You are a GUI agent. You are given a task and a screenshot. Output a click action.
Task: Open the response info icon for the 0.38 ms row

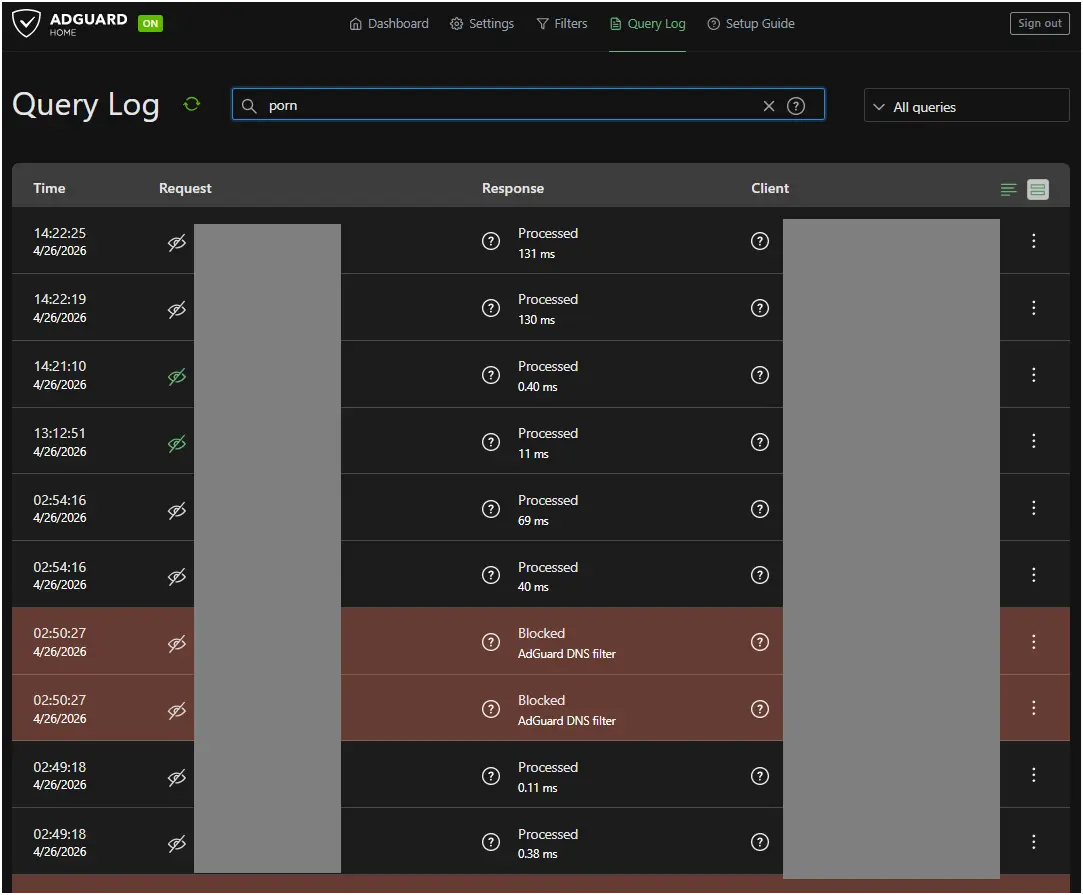click(x=490, y=843)
